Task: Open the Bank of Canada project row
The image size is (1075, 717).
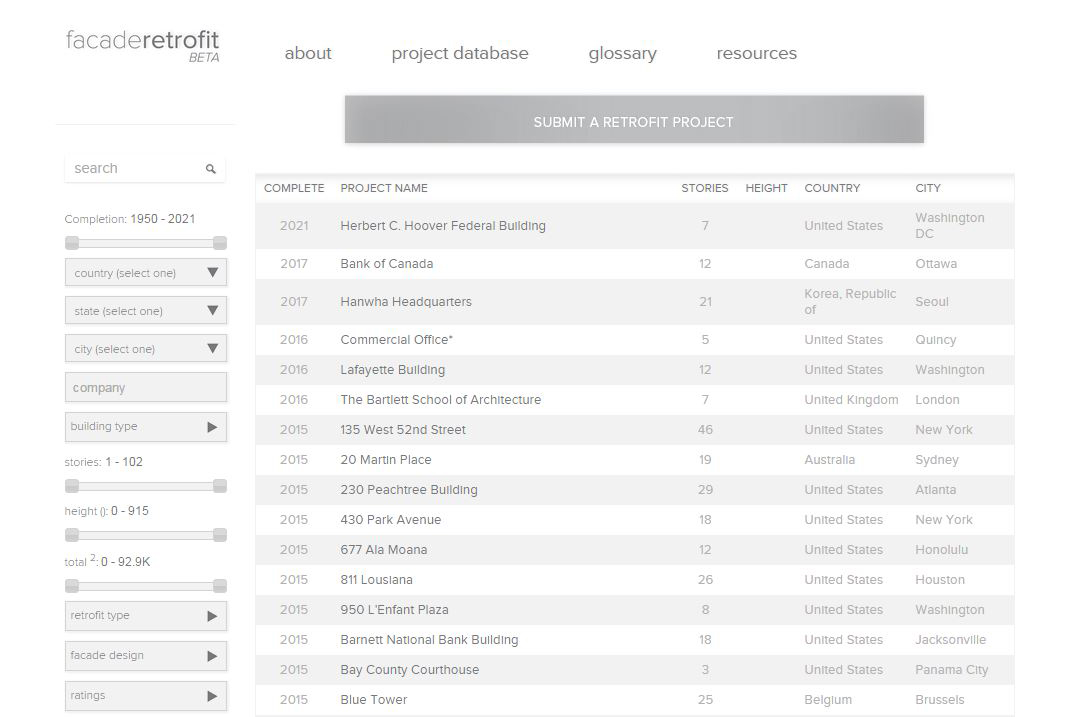Action: (386, 263)
